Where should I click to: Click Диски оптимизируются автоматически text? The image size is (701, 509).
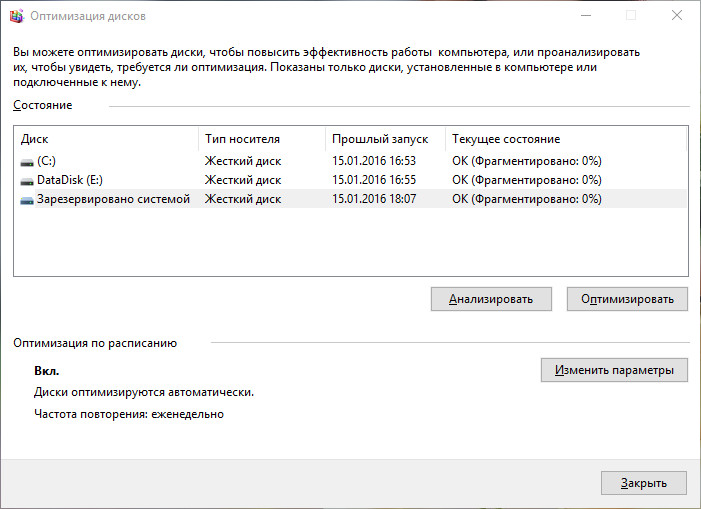pyautogui.click(x=144, y=392)
